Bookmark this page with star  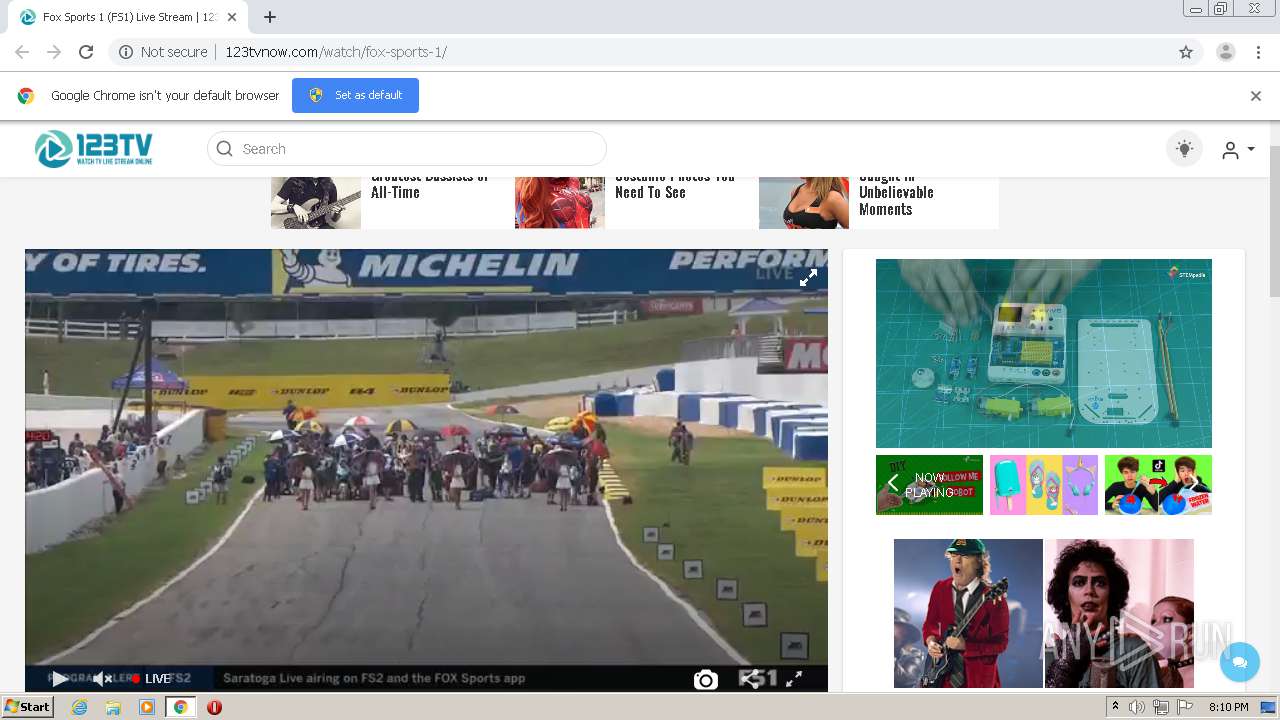click(1186, 52)
